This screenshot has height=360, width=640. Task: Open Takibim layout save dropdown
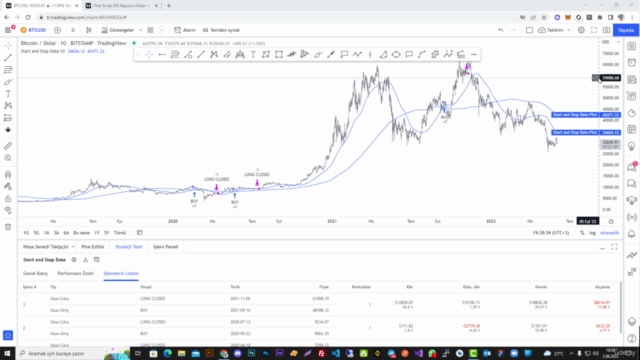pos(554,30)
